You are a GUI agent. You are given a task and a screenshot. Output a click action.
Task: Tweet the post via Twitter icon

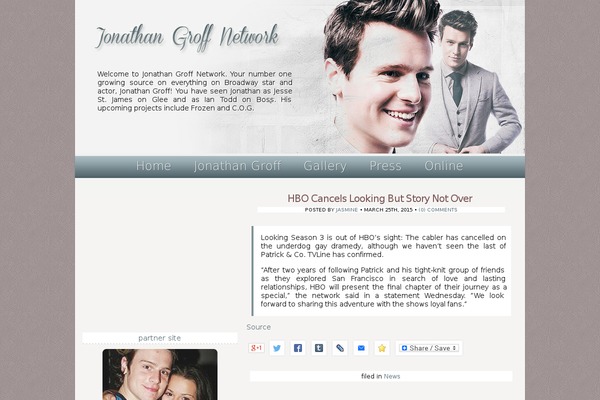pos(277,348)
